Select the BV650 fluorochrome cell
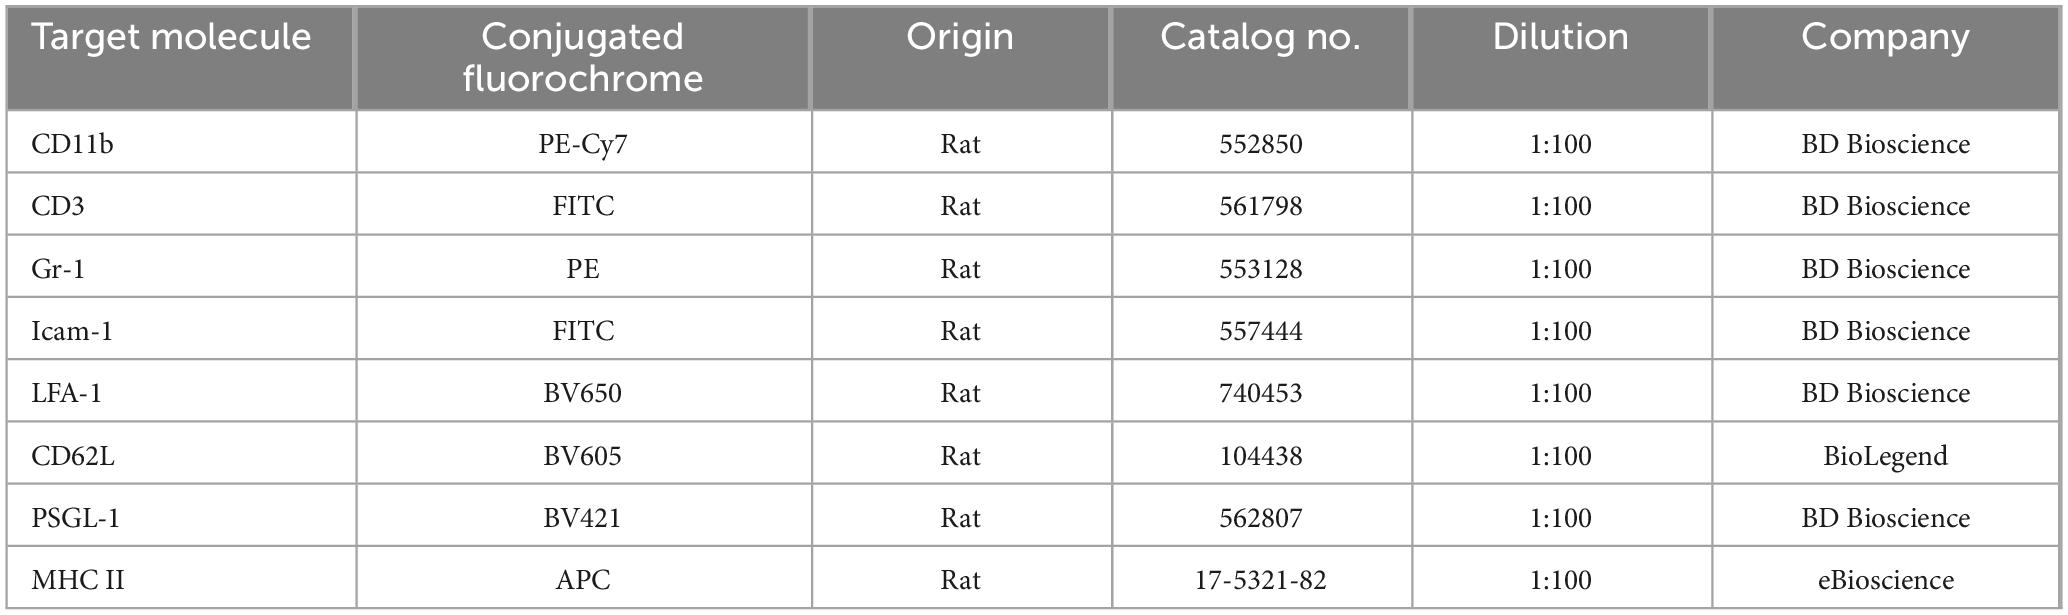The image size is (2068, 615). pos(582,393)
